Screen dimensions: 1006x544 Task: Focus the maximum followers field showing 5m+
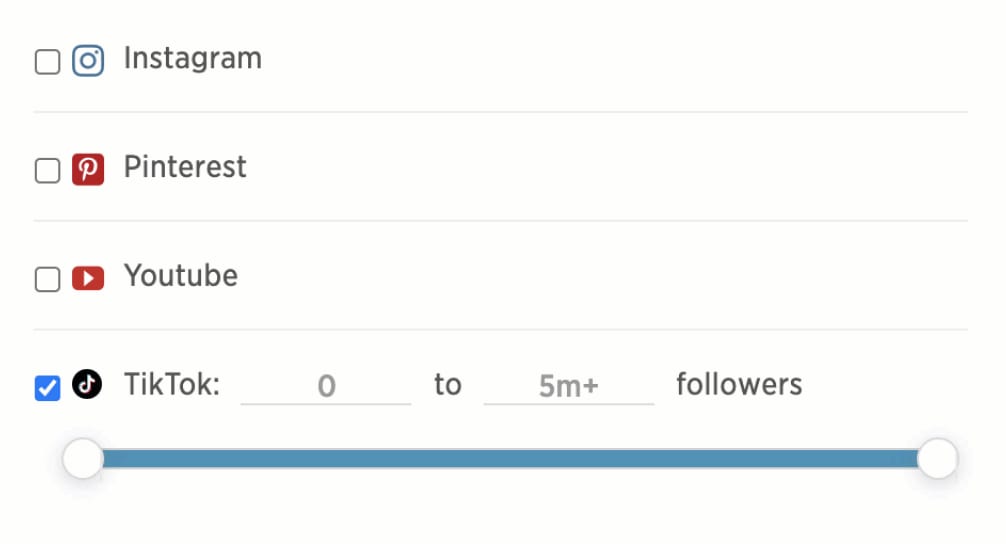click(569, 386)
